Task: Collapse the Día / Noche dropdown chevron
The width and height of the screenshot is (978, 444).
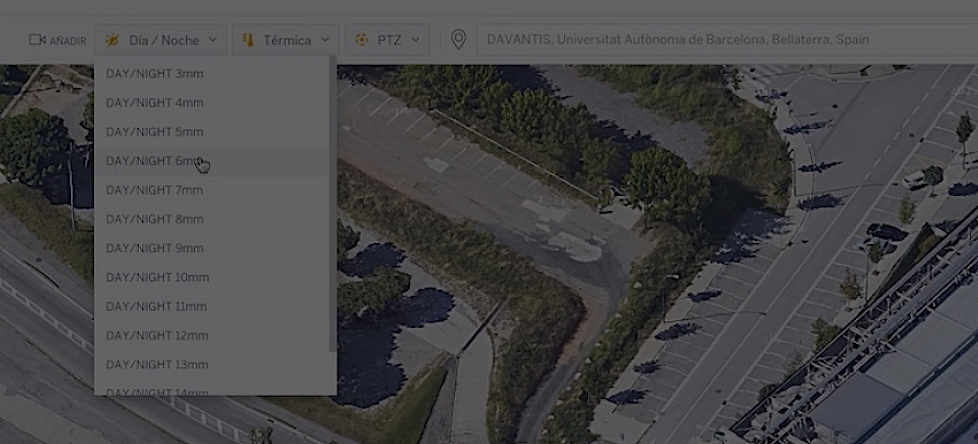Action: click(213, 40)
